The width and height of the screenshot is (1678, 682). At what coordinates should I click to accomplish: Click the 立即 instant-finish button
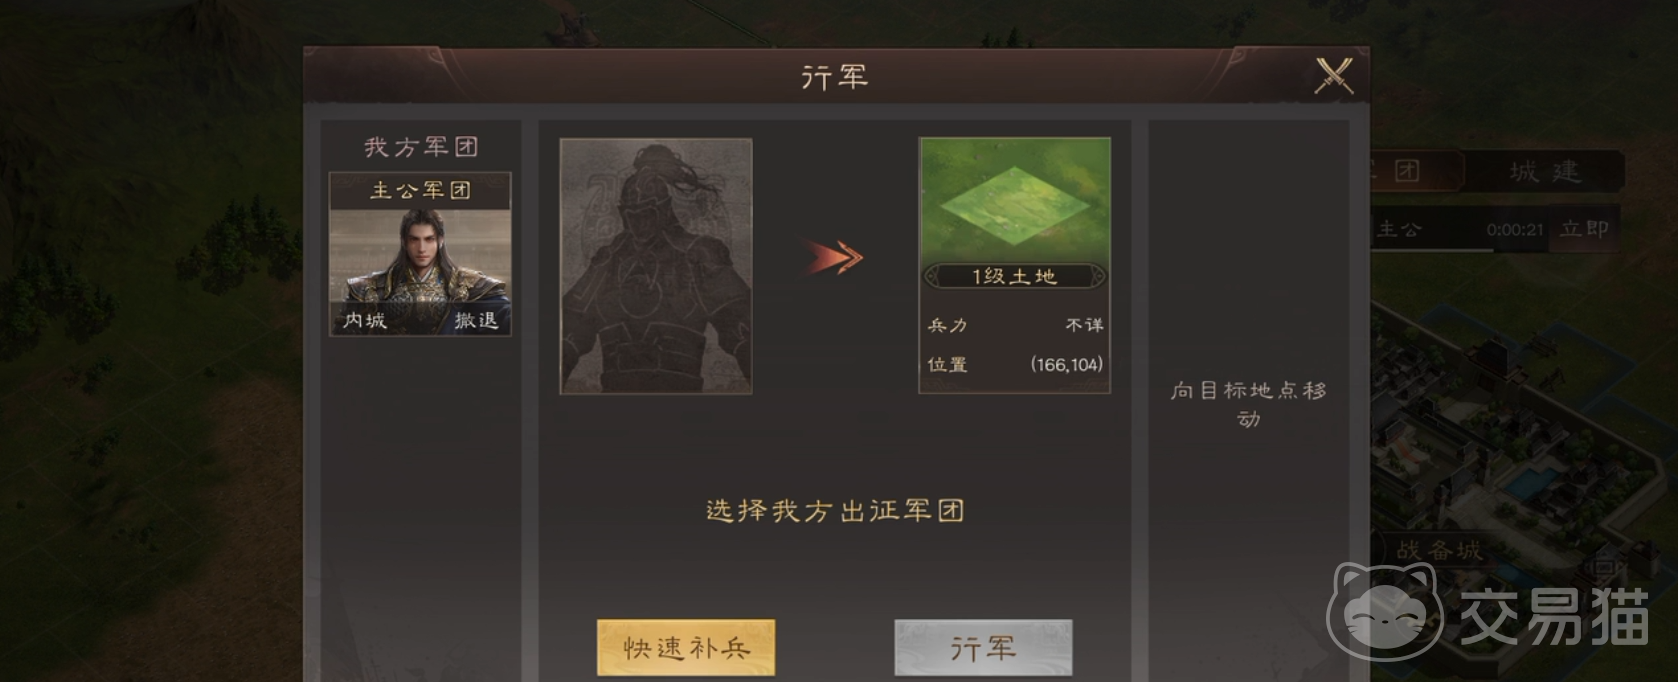(x=1584, y=229)
